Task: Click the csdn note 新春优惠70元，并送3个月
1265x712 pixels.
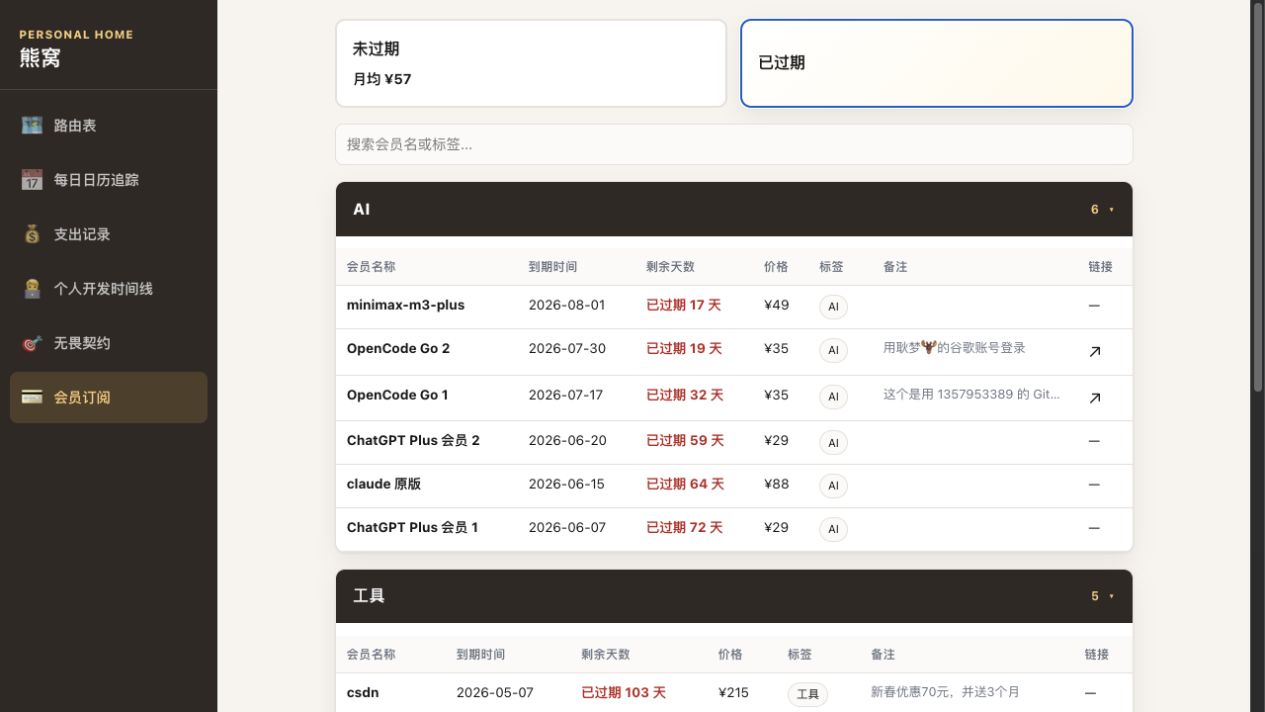Action: (945, 692)
